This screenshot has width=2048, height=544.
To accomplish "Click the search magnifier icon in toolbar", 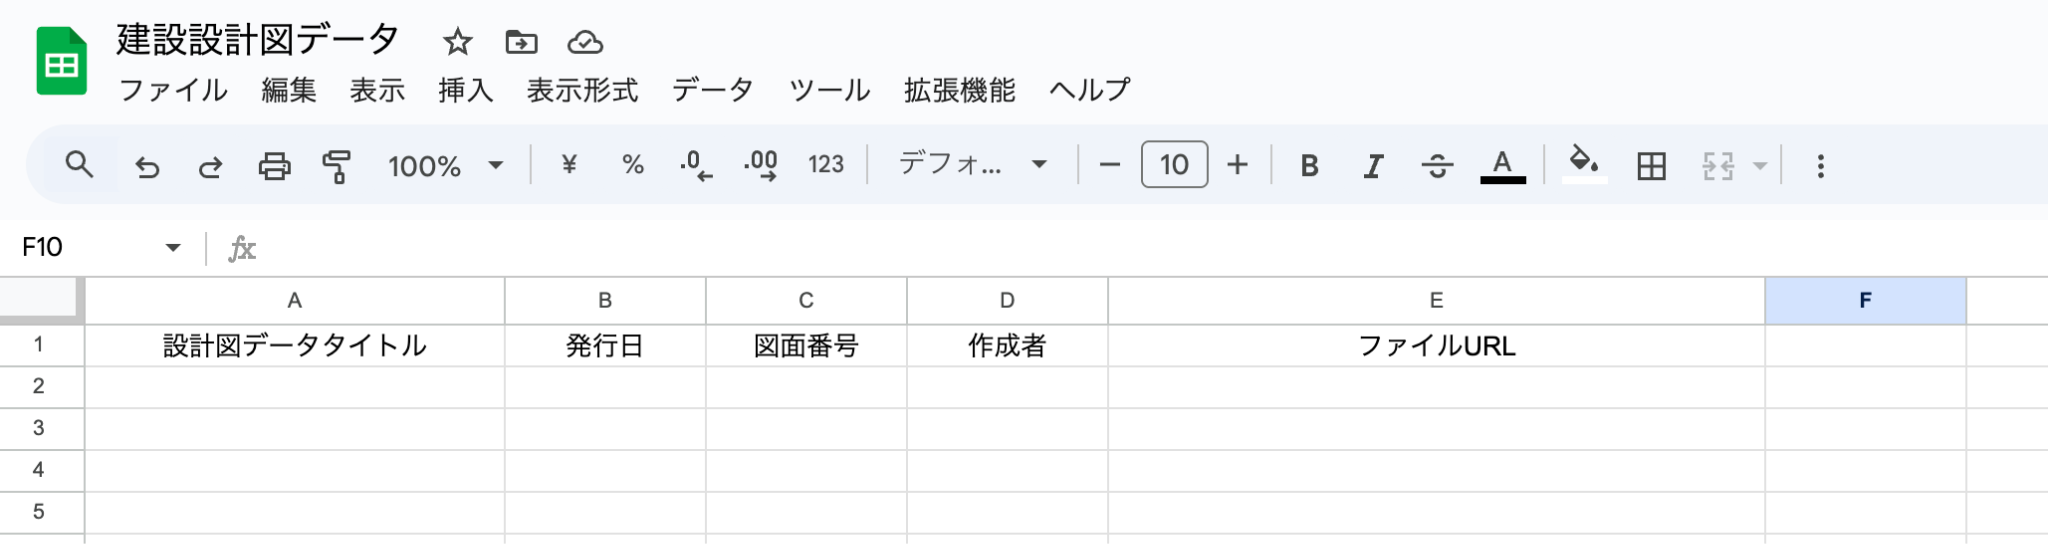I will click(x=79, y=165).
